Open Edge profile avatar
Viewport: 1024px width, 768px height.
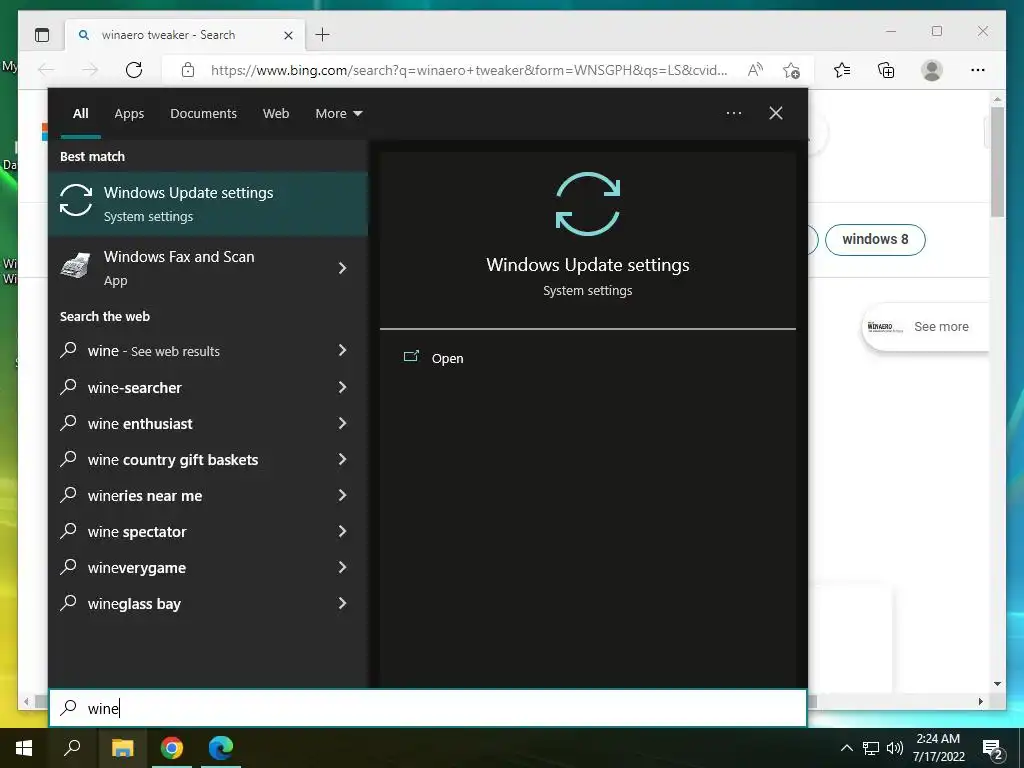click(x=932, y=70)
